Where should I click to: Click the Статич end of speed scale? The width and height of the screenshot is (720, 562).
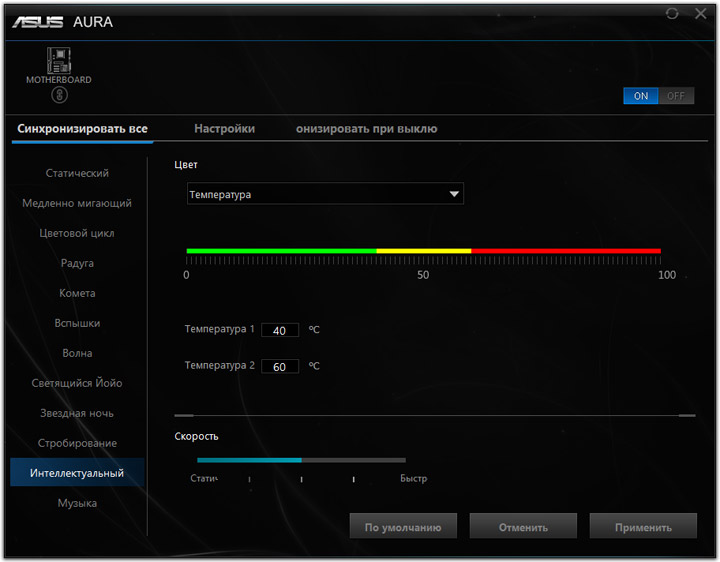click(x=204, y=478)
